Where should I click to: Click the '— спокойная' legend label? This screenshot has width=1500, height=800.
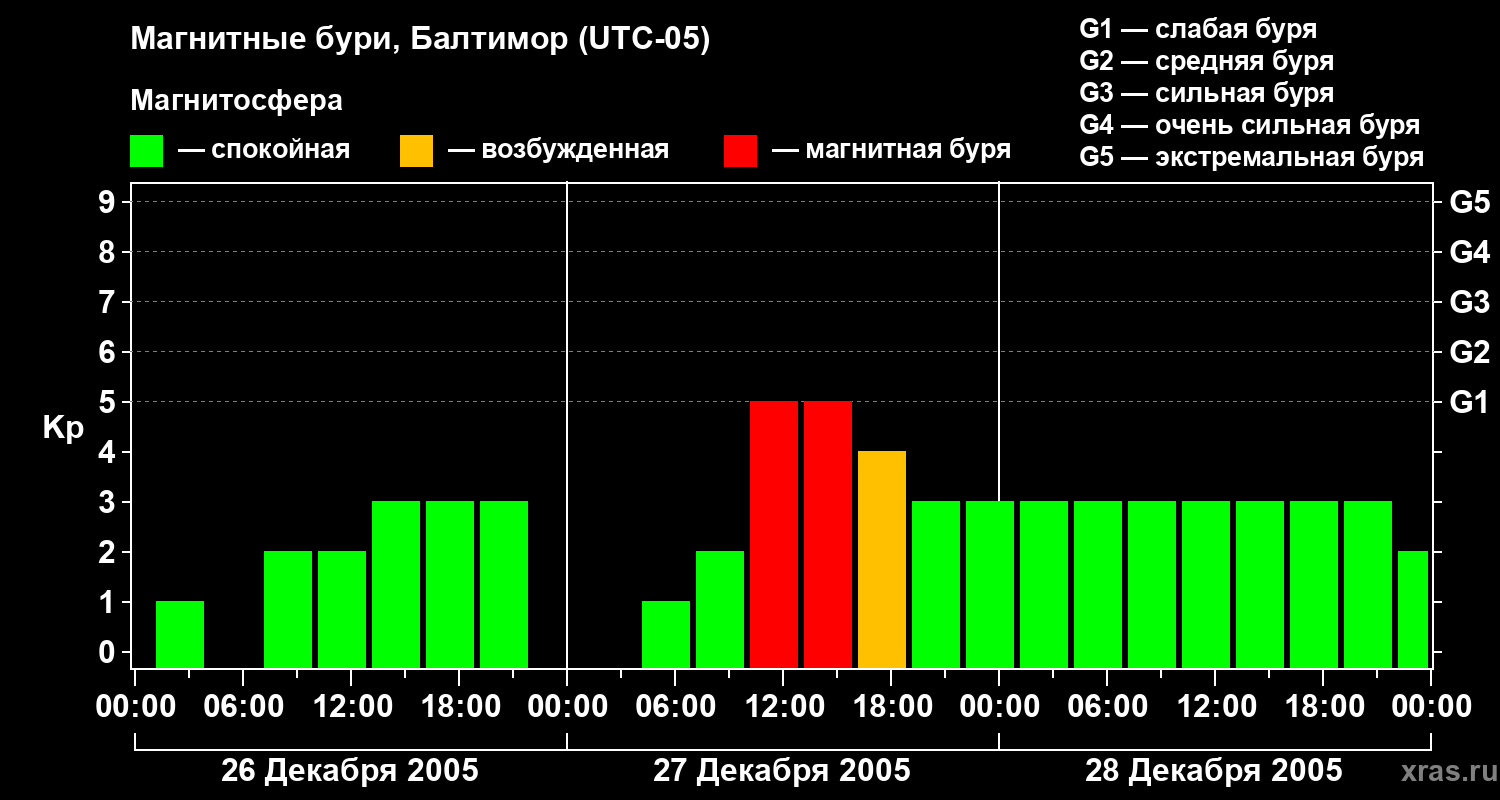264,150
